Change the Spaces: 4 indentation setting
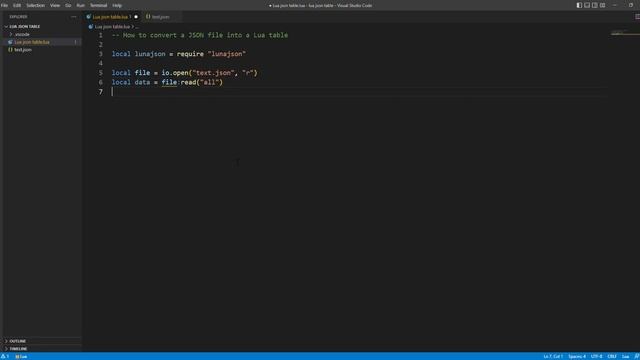 [577, 356]
